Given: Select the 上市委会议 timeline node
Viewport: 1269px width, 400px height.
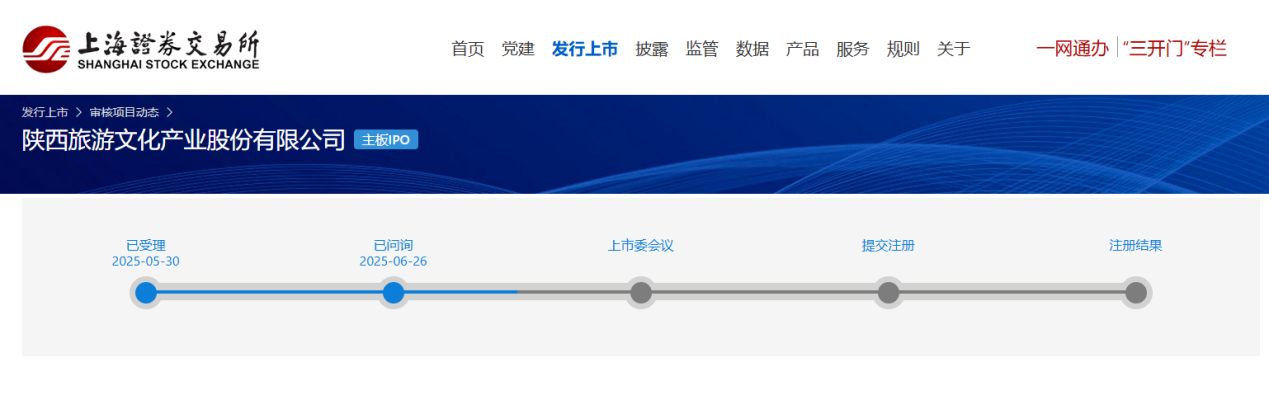Looking at the screenshot, I should [641, 293].
